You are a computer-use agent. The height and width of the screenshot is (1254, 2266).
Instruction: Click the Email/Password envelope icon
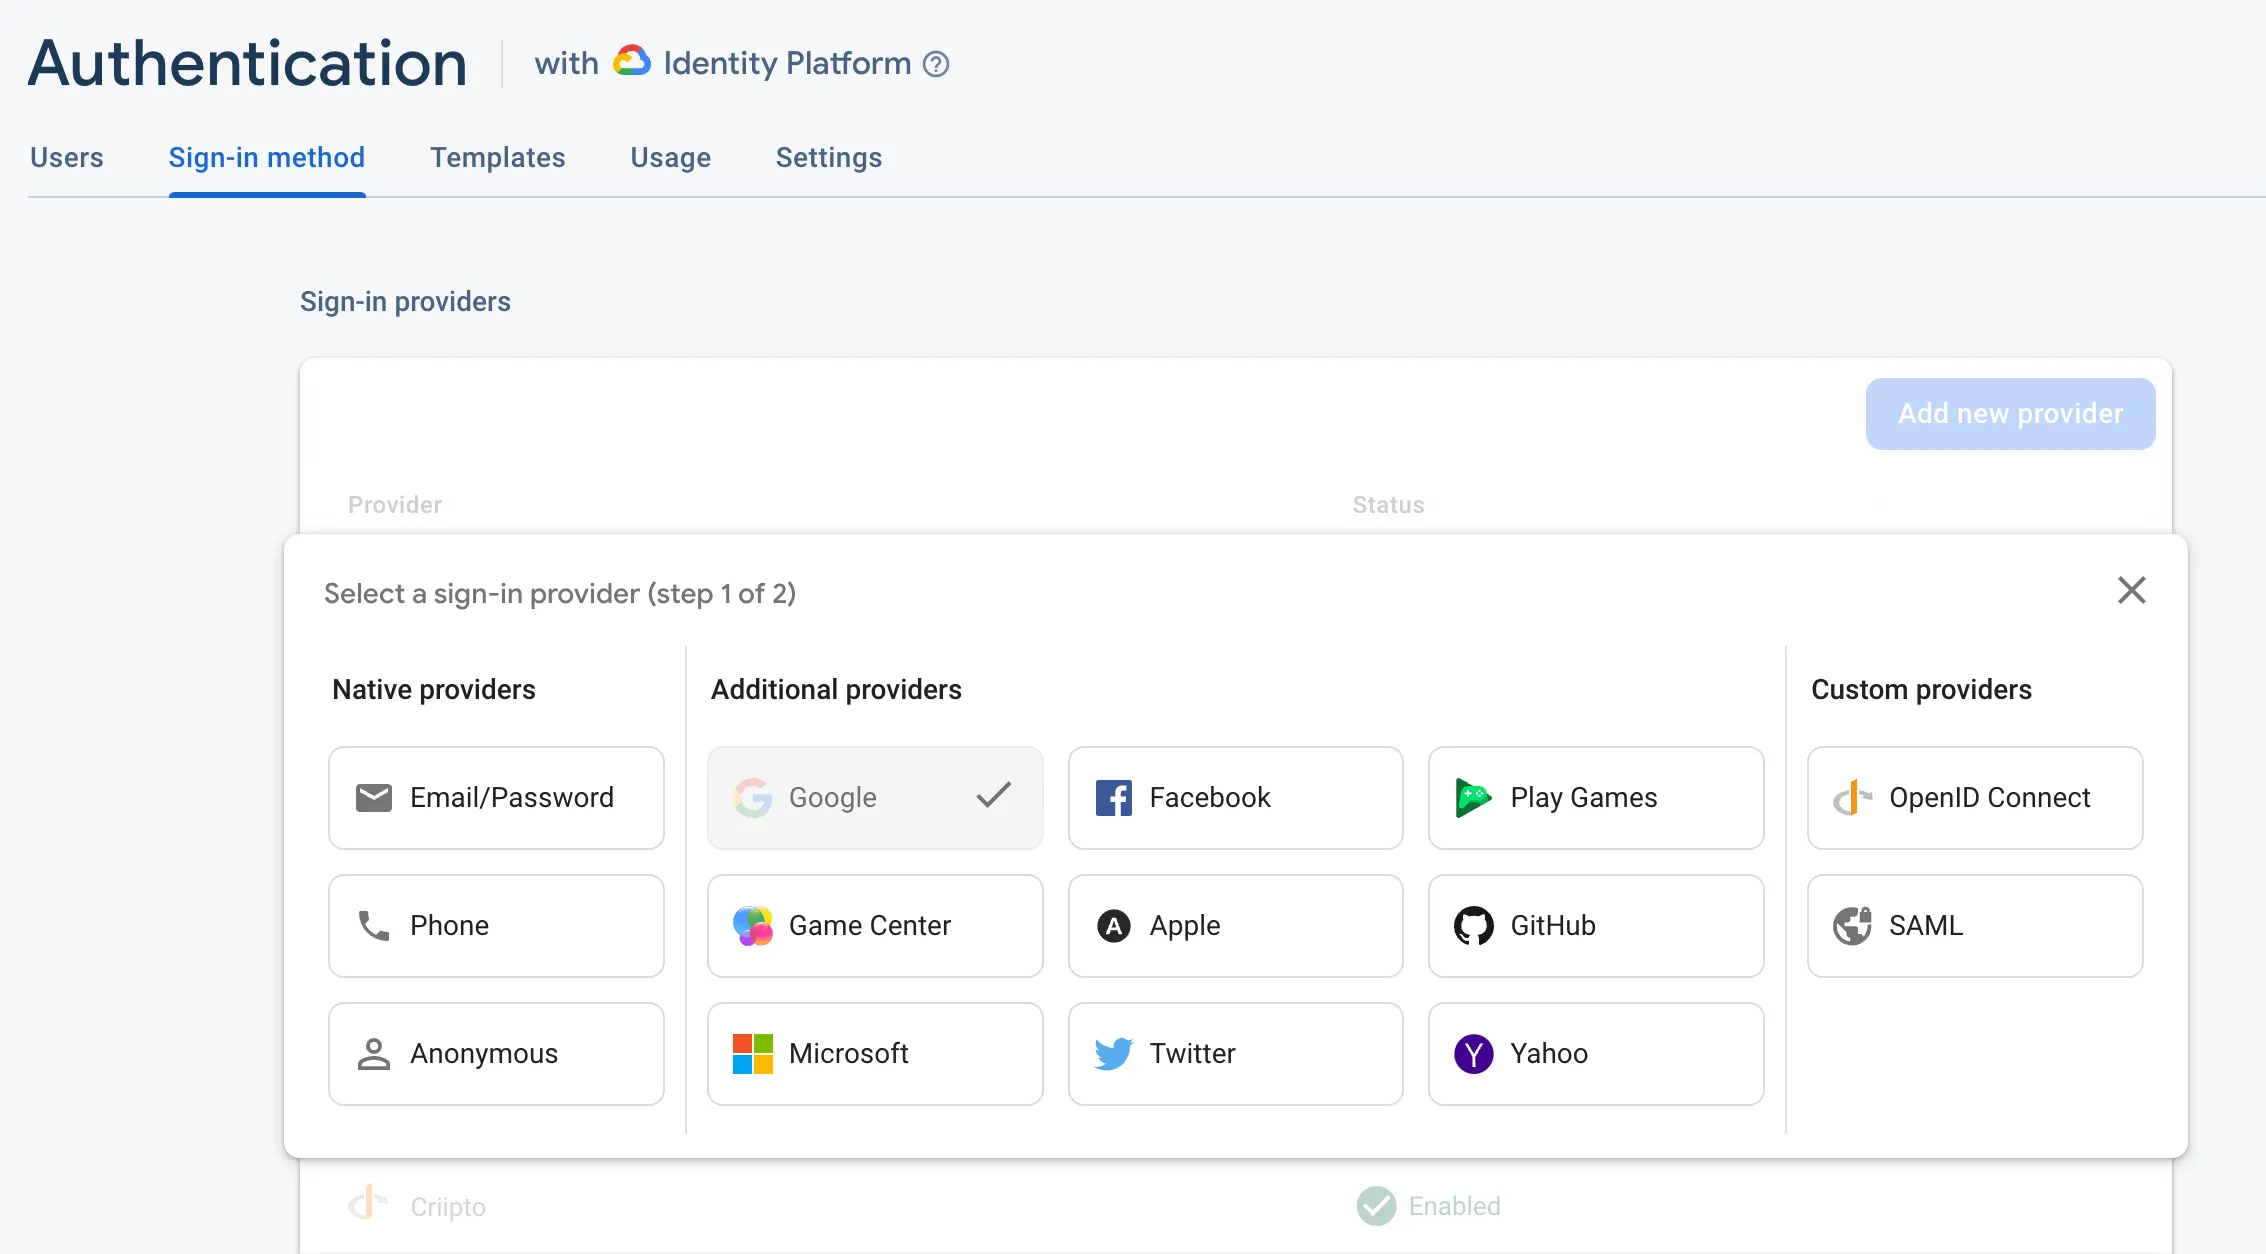374,798
